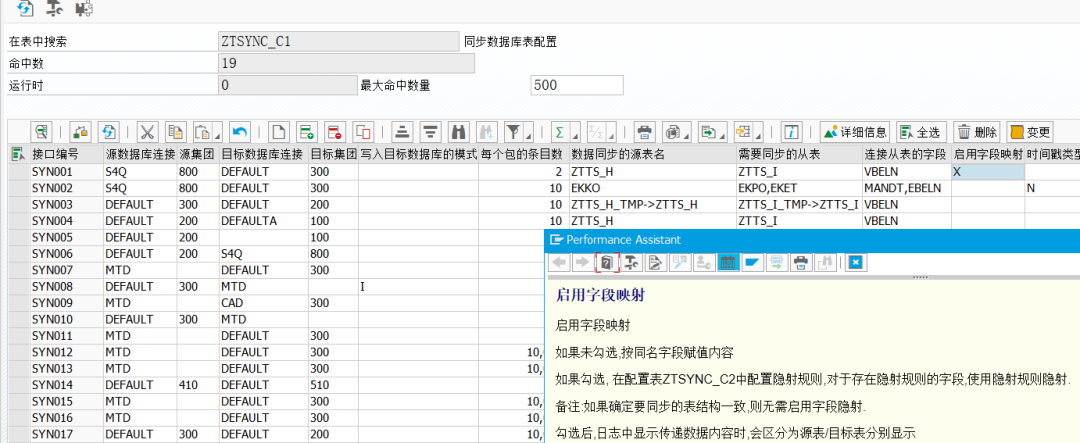1080x443 pixels.
Task: Click the Sort Ascending icon
Action: 403,132
